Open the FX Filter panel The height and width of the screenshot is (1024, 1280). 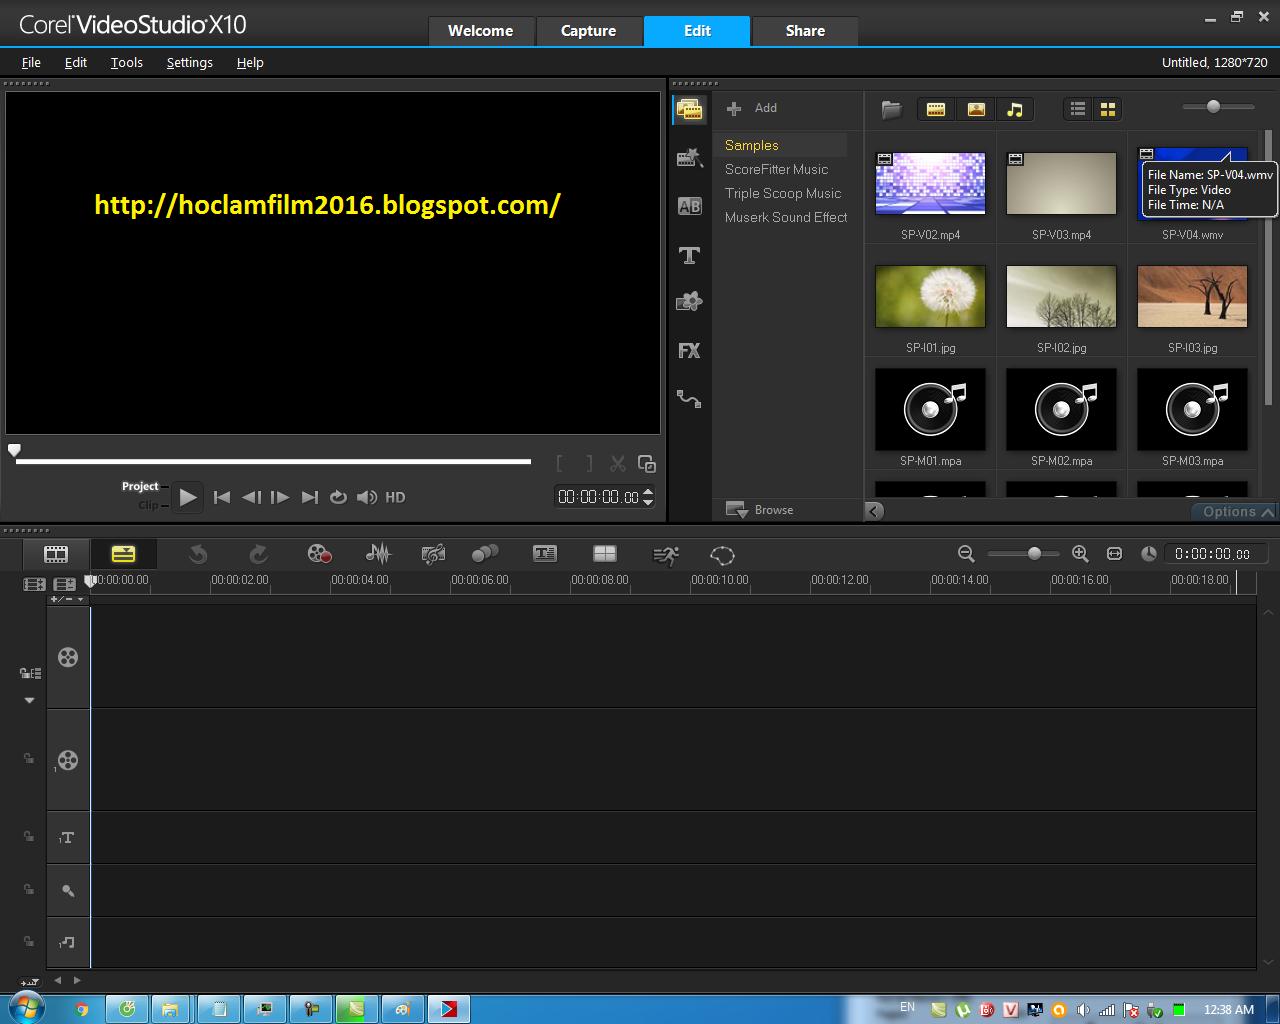click(689, 350)
